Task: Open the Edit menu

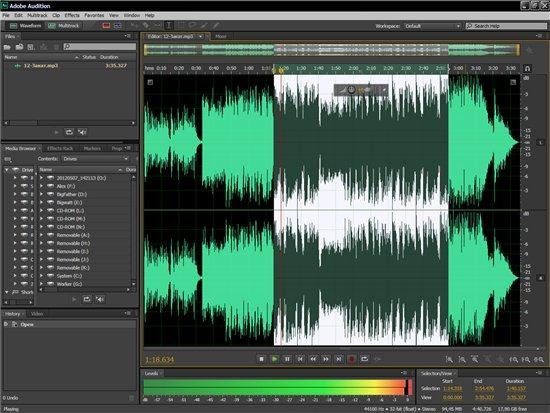Action: pyautogui.click(x=18, y=15)
